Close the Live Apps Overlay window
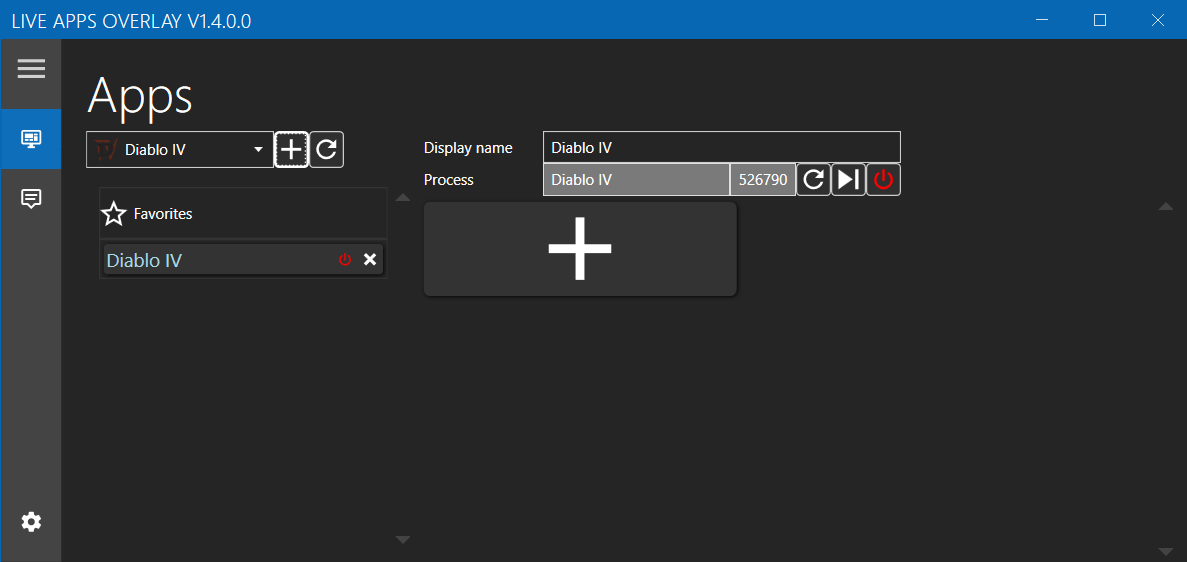The image size is (1187, 562). (x=1157, y=20)
